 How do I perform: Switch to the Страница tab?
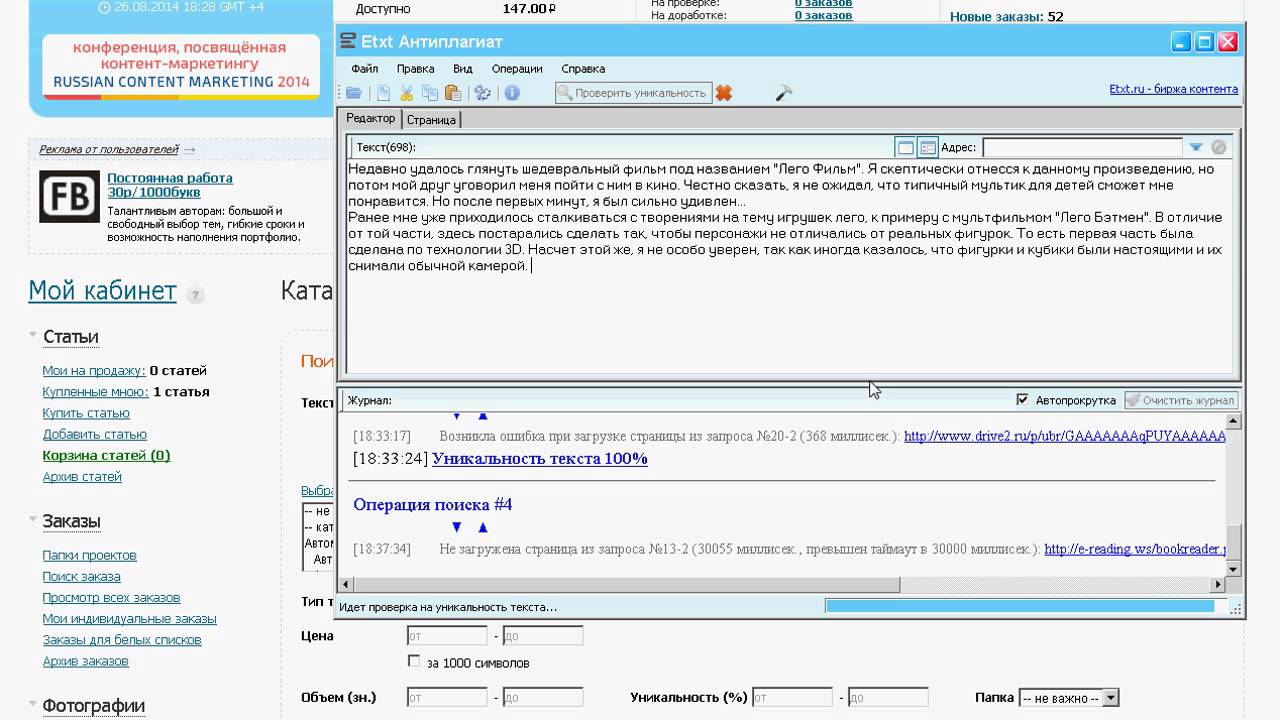(x=431, y=120)
